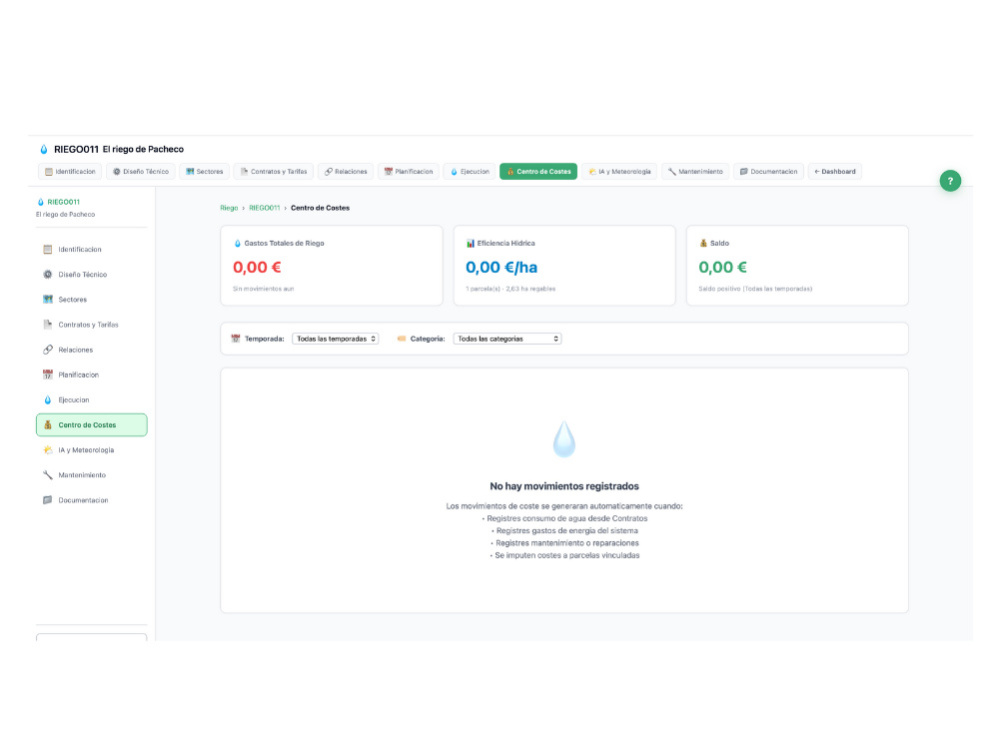Open the Todas las categorias dropdown
1000x750 pixels.
click(508, 339)
